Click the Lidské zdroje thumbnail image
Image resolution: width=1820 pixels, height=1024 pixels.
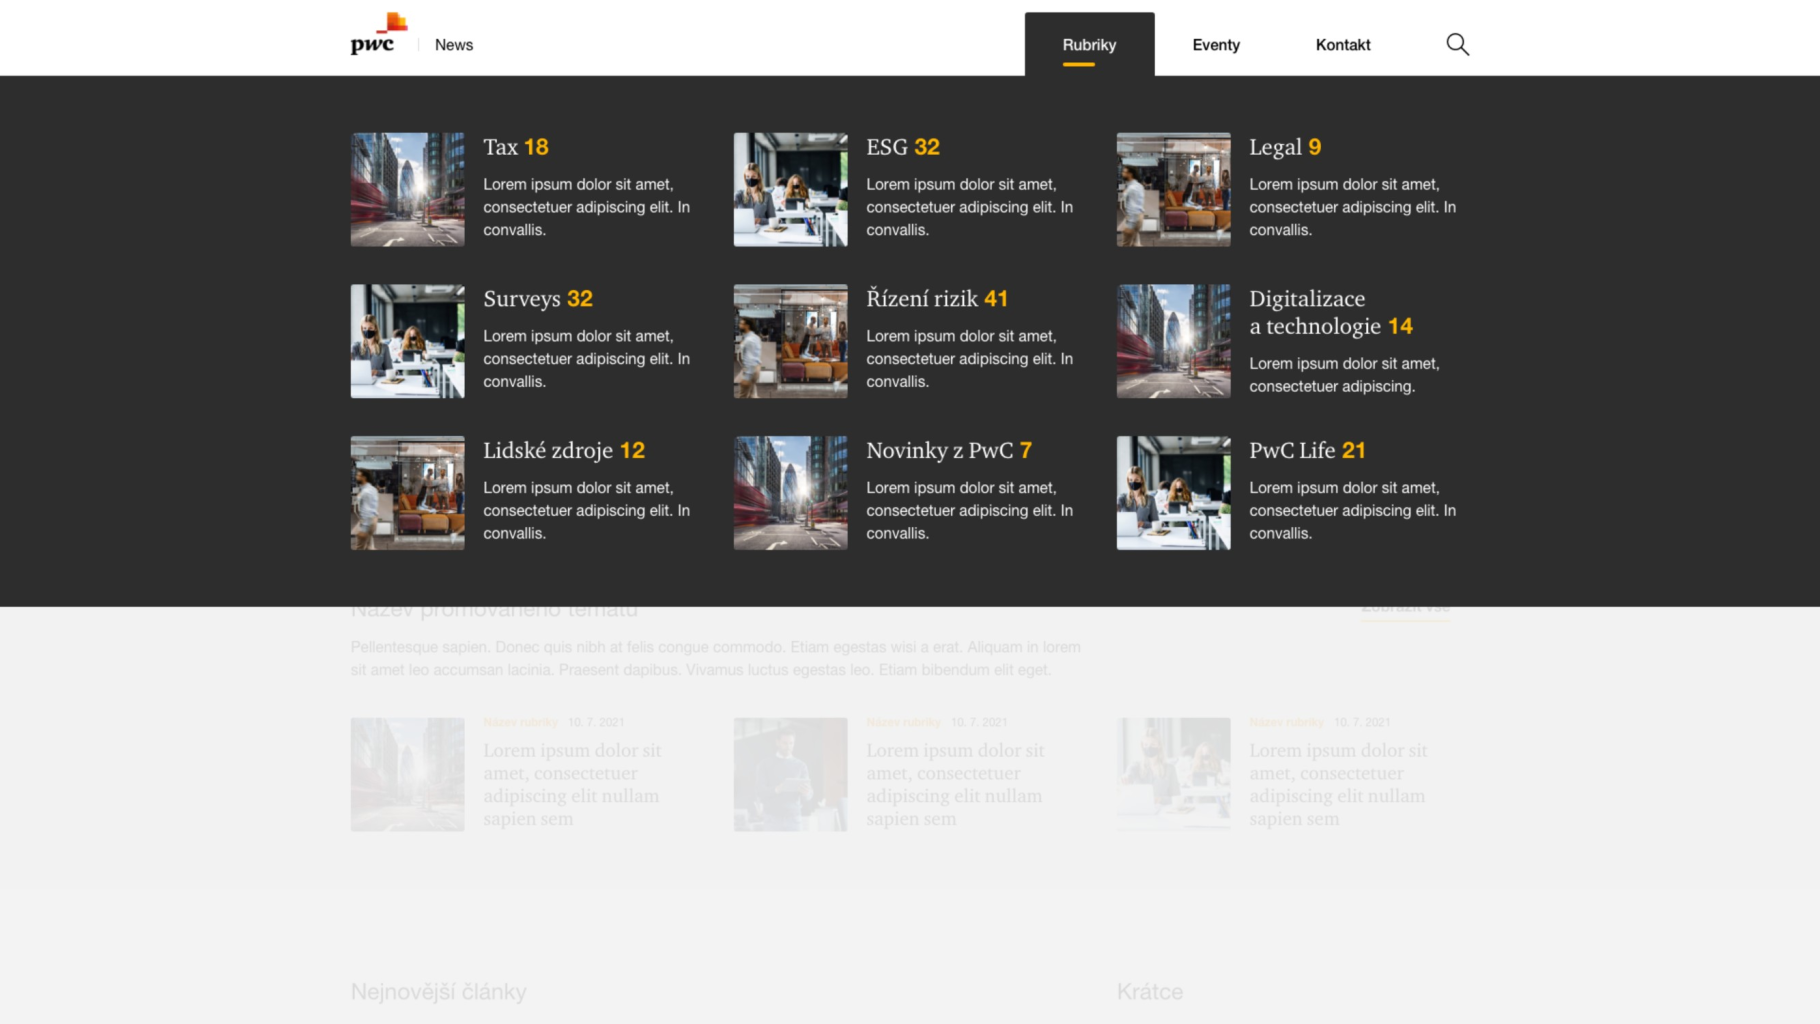coord(407,492)
